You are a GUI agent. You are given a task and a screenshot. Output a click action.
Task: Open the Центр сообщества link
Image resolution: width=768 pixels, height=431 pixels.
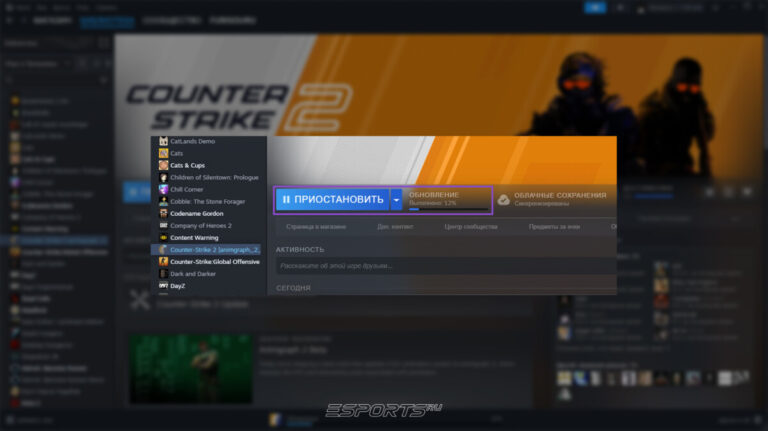tap(471, 227)
